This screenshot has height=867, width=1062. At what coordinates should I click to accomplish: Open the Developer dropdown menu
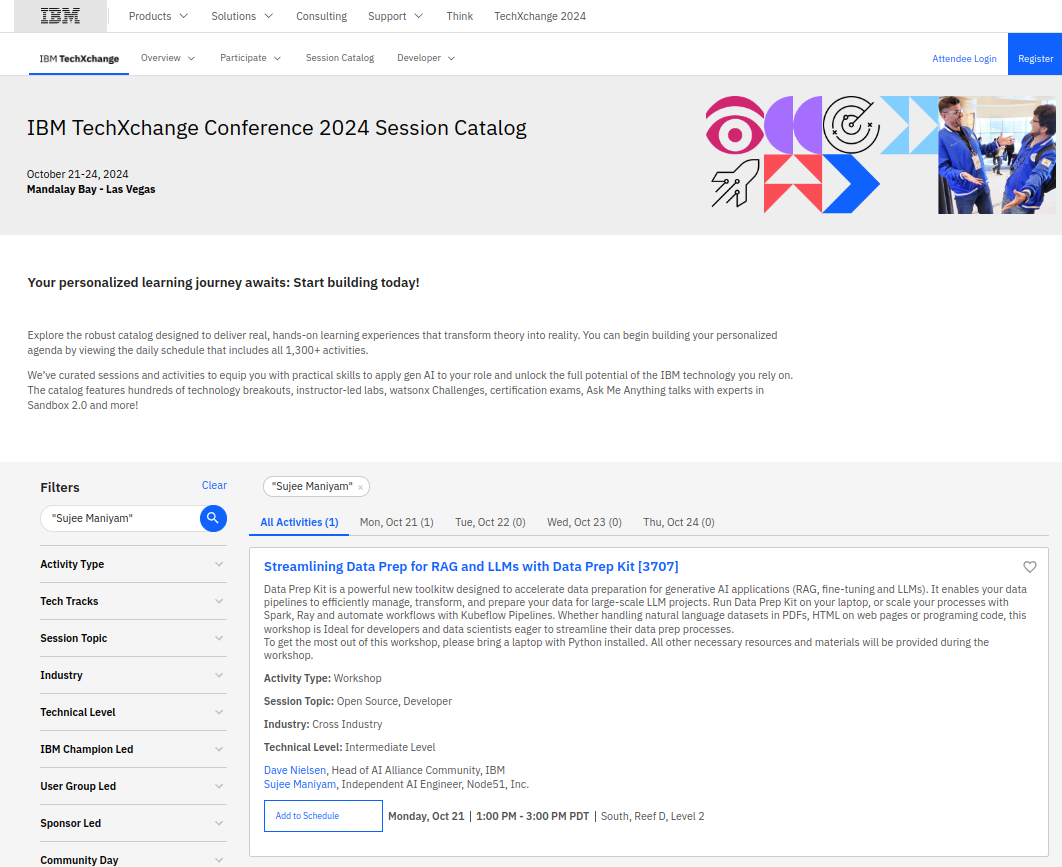tap(425, 58)
